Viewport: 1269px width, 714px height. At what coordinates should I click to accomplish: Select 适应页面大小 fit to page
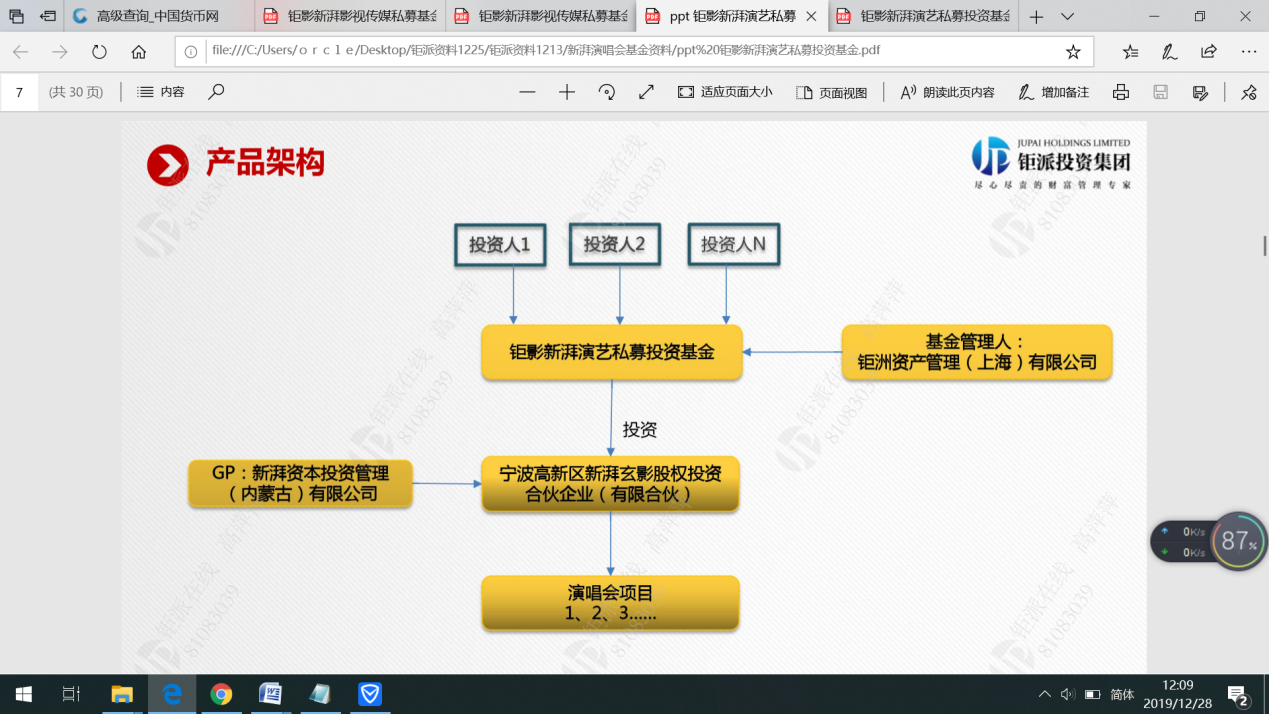(725, 92)
